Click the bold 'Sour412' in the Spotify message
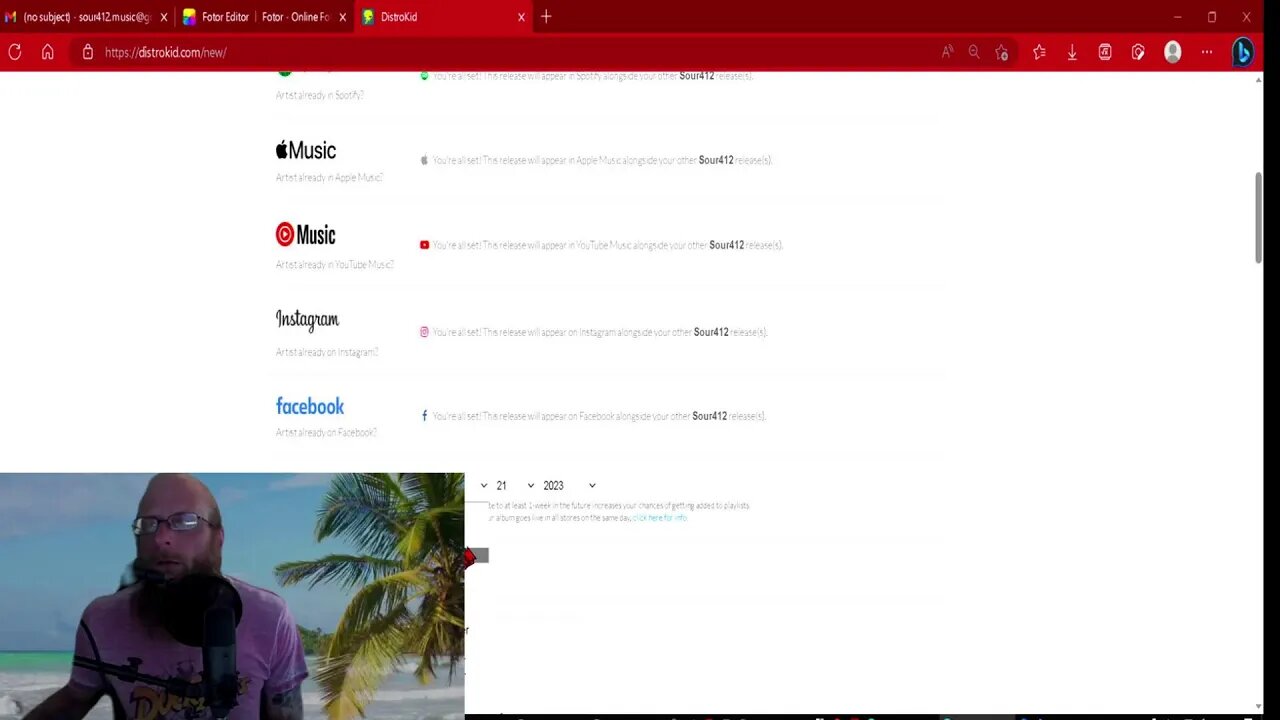Image resolution: width=1280 pixels, height=720 pixels. 697,76
